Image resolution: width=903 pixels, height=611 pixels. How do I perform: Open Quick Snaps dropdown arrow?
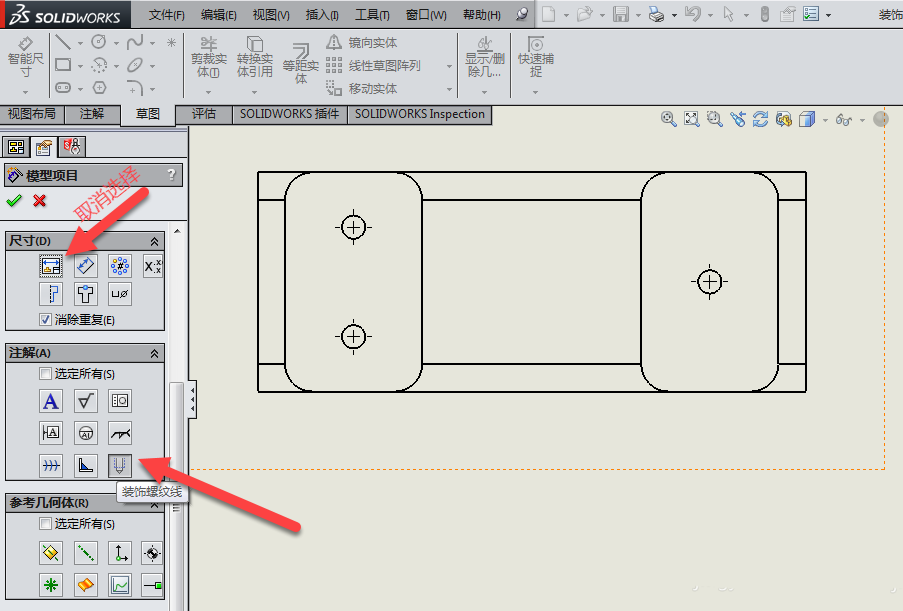[x=536, y=92]
